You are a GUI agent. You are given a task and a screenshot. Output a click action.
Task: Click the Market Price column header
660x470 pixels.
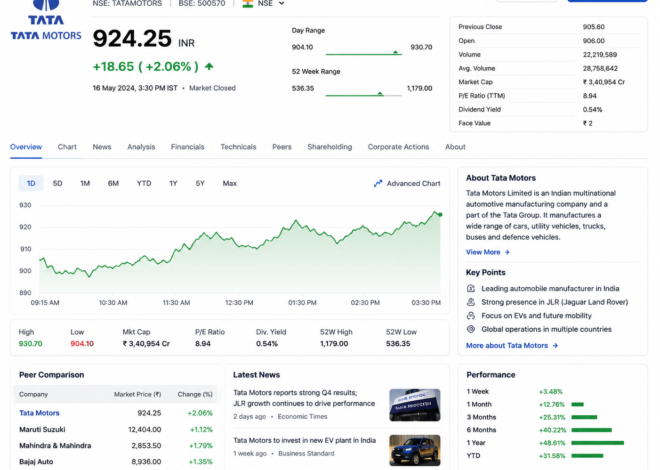tap(137, 394)
